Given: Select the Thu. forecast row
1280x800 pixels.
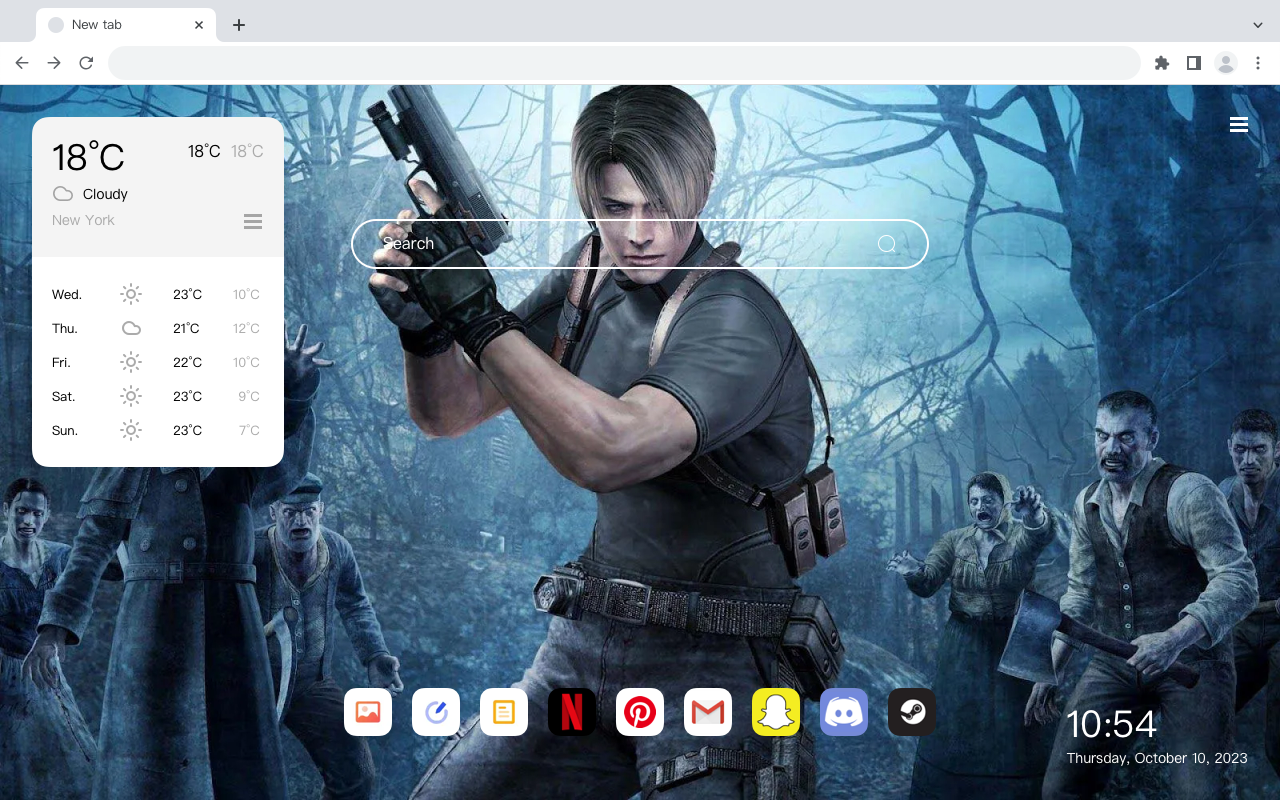Looking at the screenshot, I should [158, 328].
